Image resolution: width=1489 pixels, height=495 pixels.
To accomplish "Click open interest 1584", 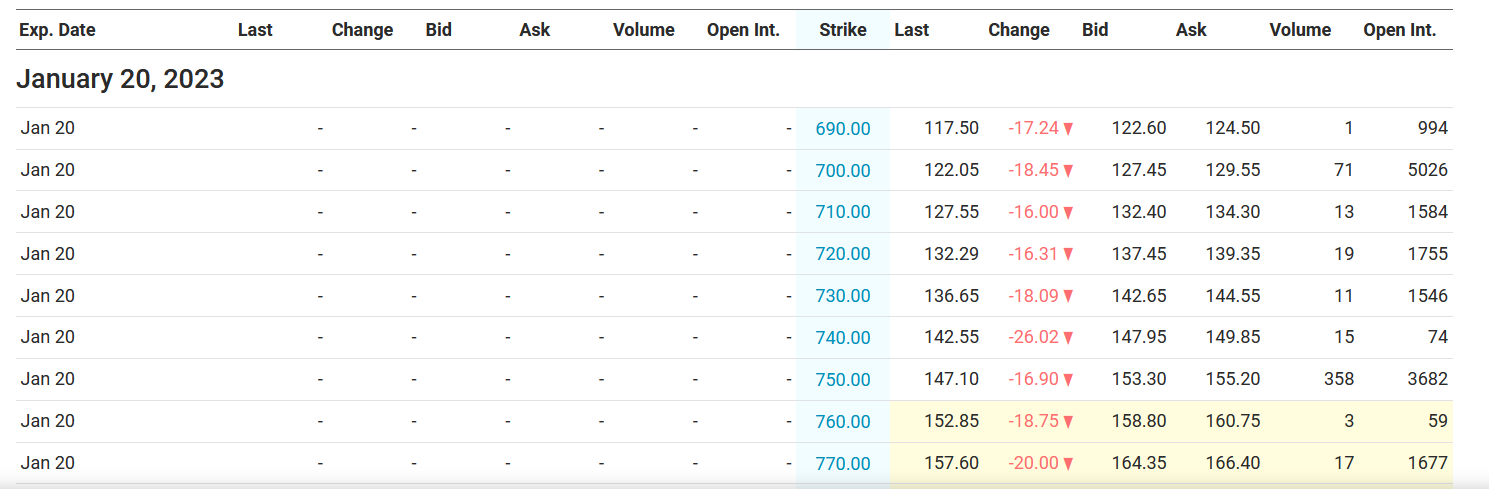I will pyautogui.click(x=1428, y=212).
